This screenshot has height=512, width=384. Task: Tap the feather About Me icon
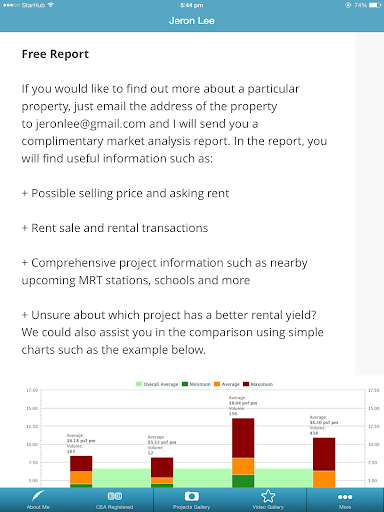pos(38,496)
